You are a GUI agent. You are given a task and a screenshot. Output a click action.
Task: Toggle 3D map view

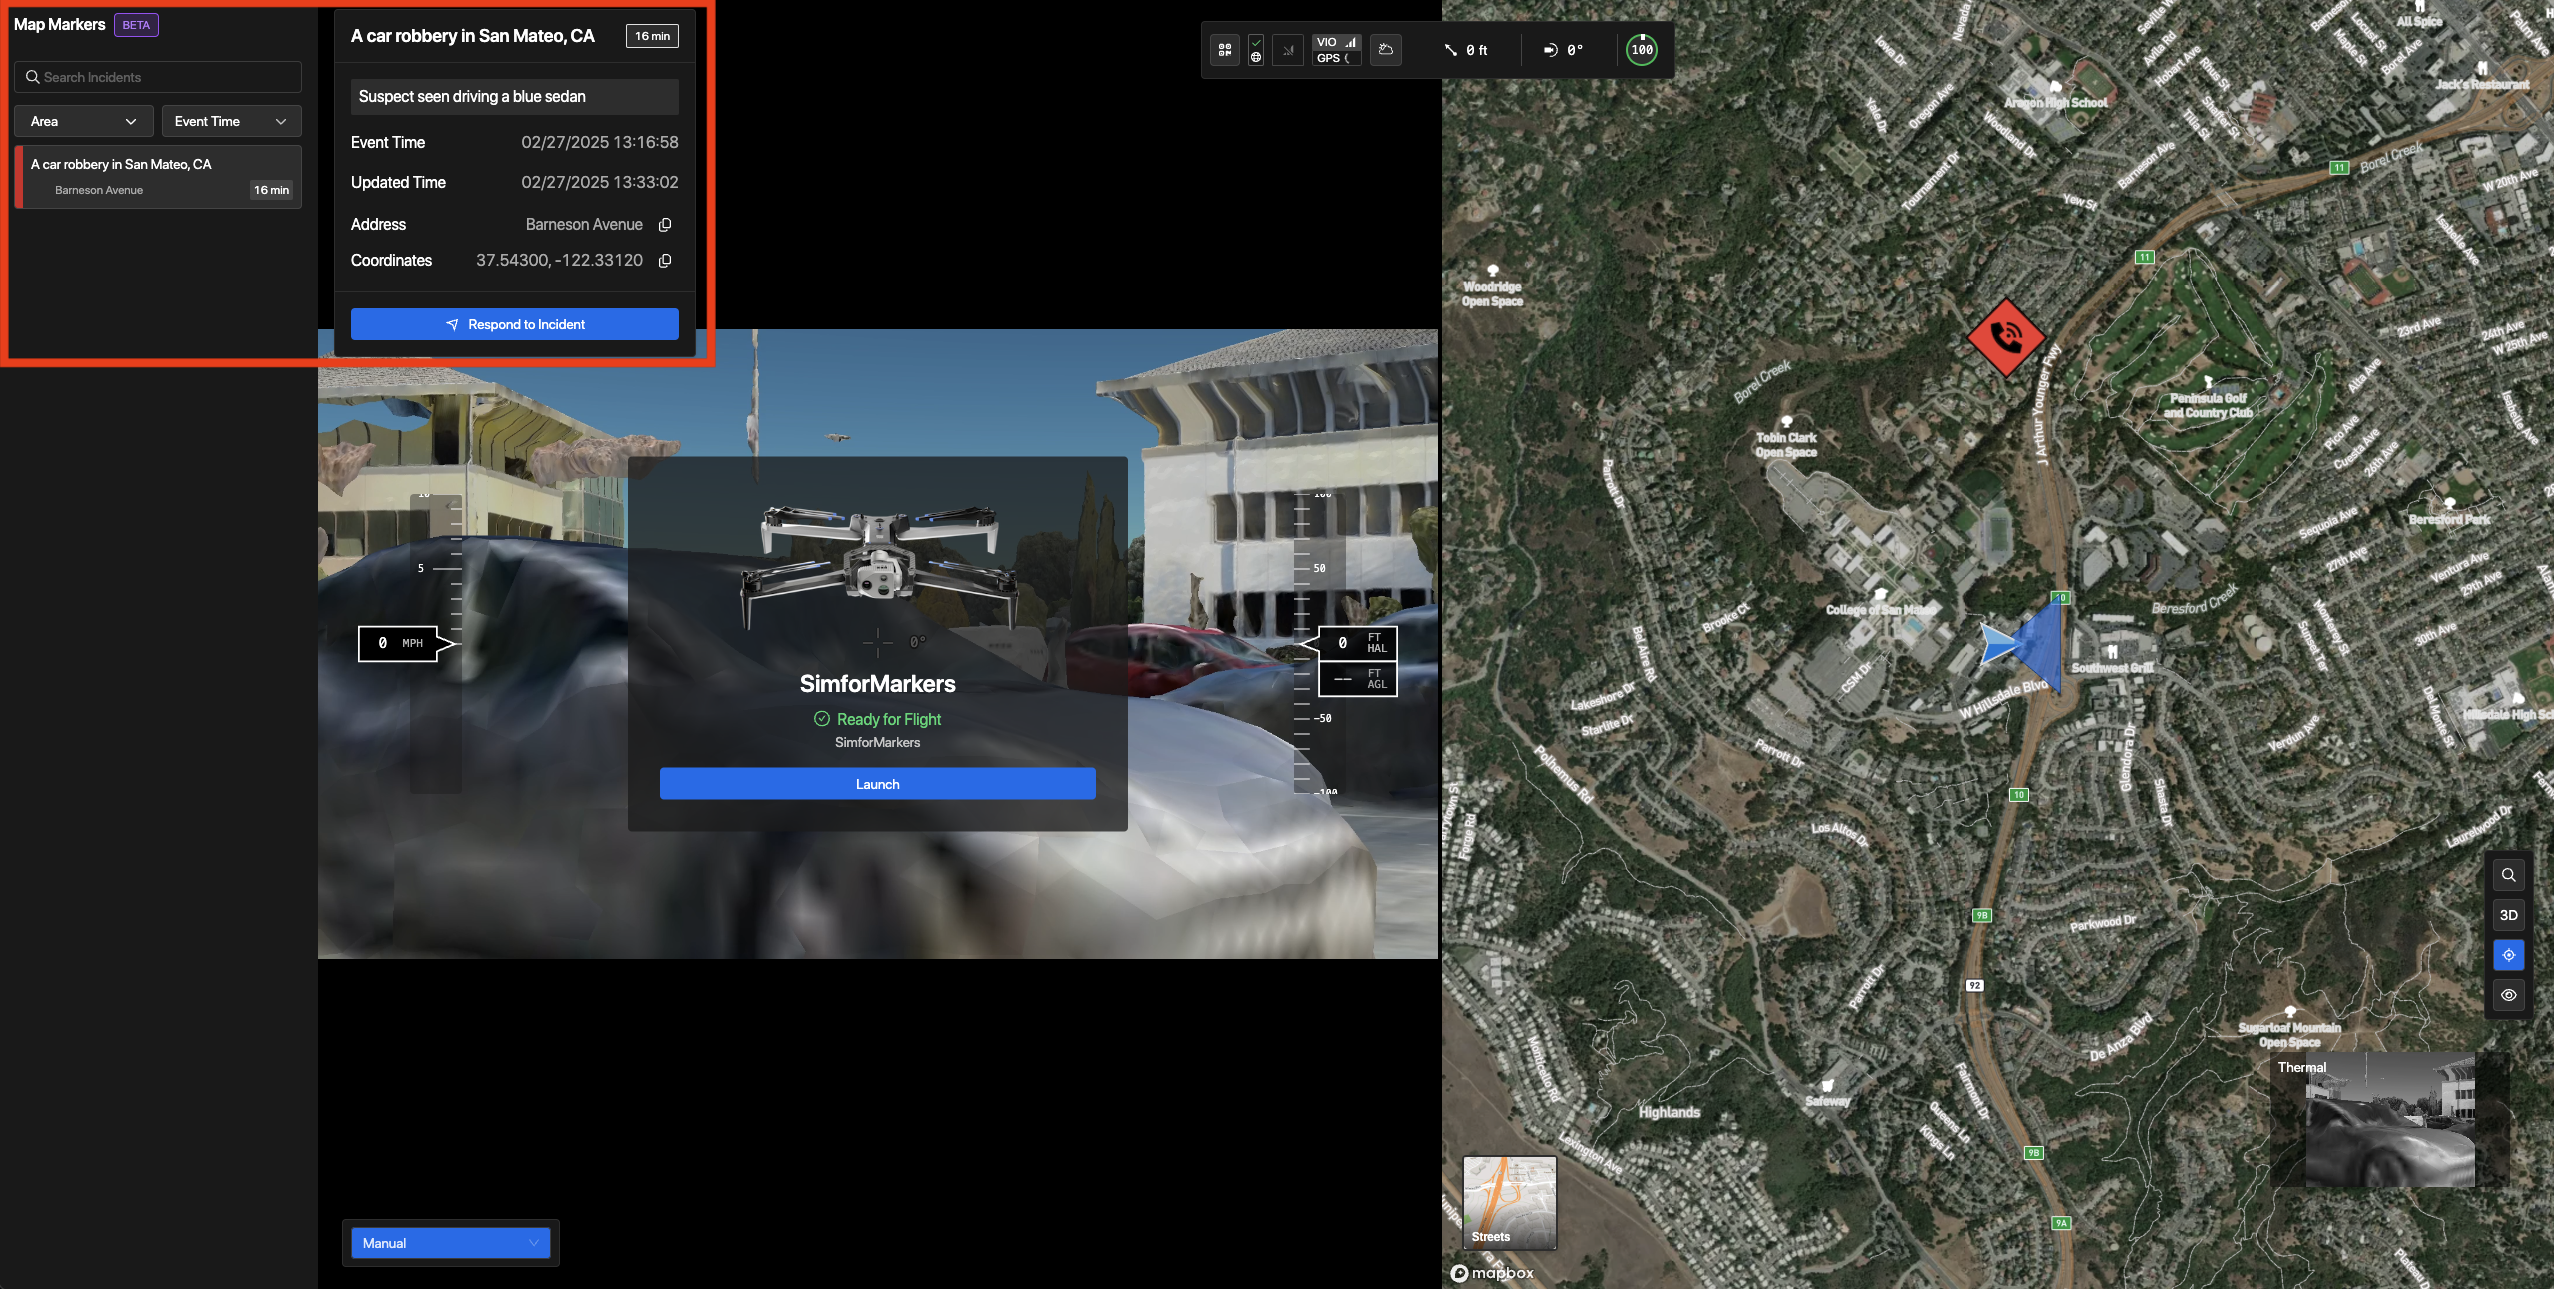(2508, 915)
